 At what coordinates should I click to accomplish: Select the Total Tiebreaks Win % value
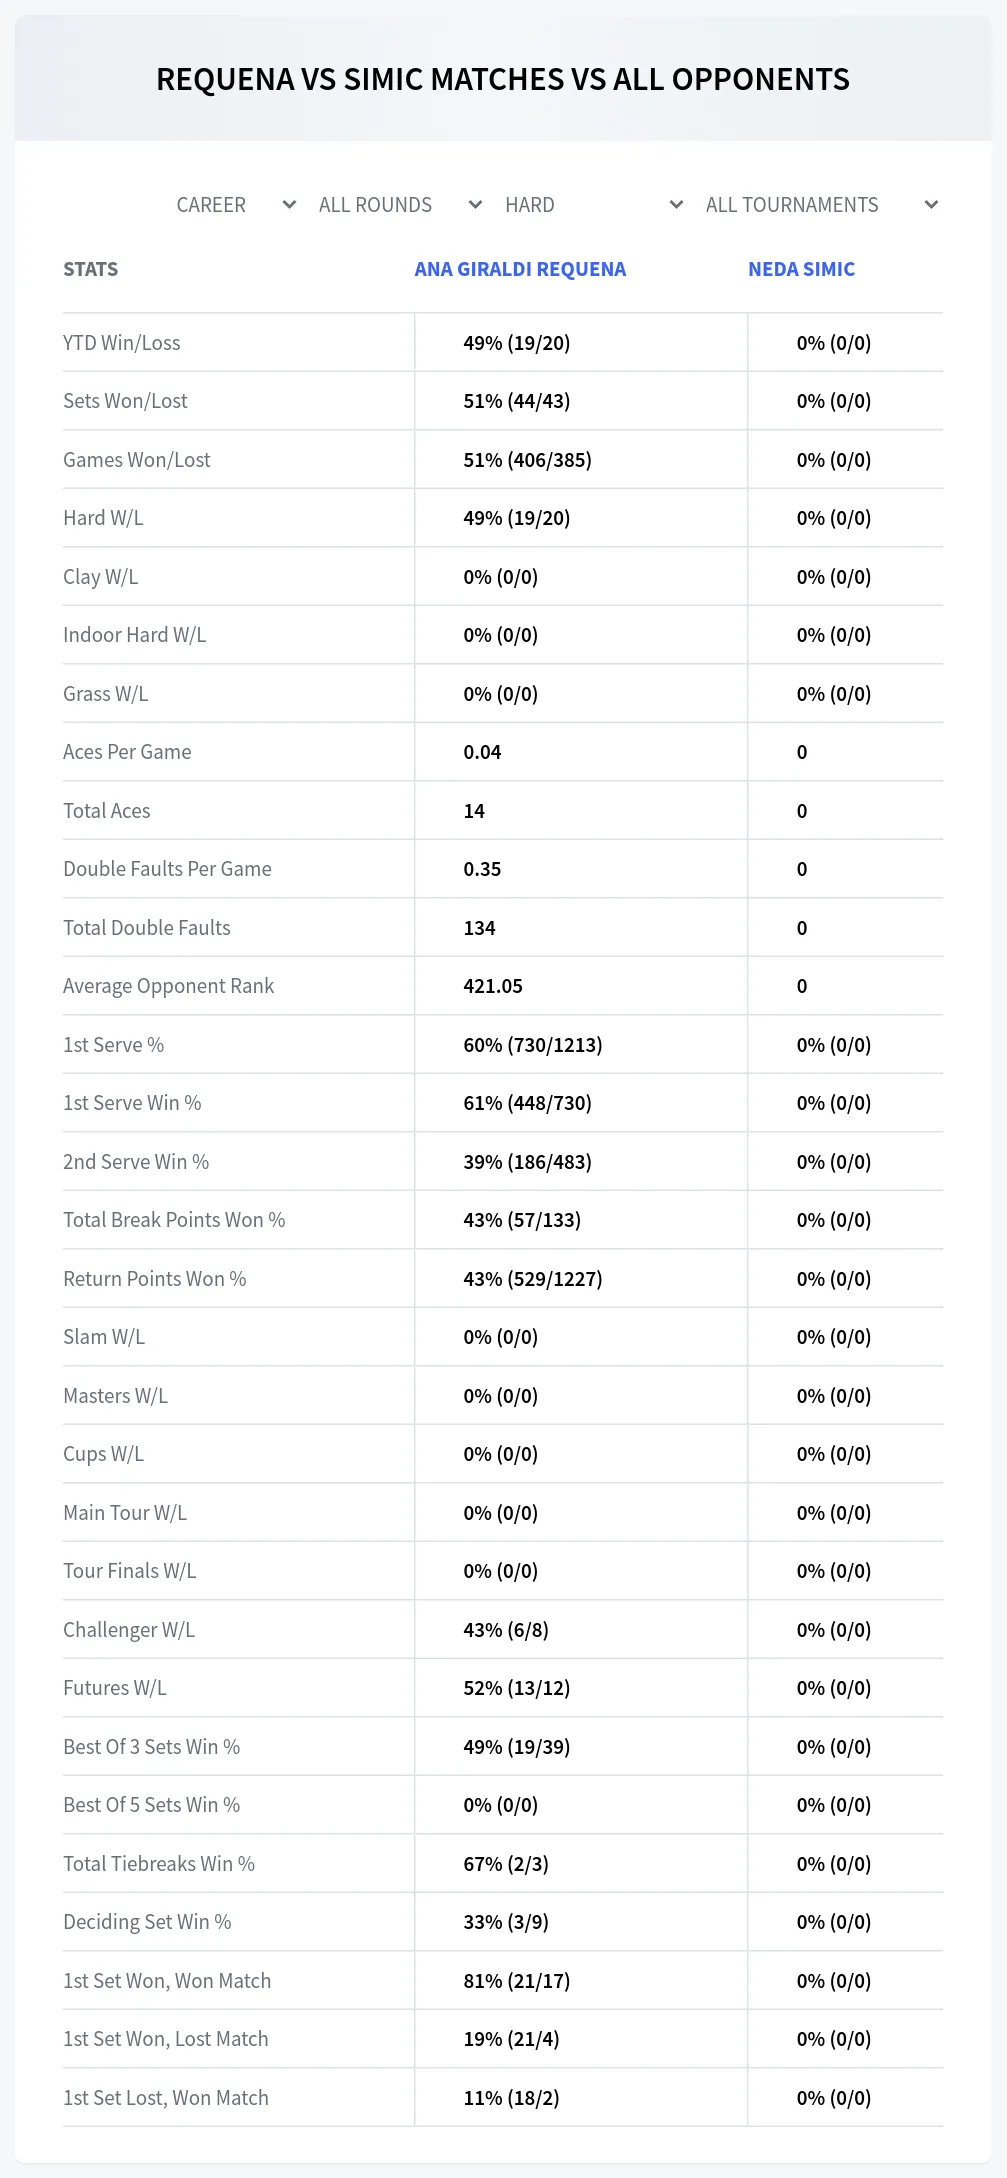coord(506,1864)
